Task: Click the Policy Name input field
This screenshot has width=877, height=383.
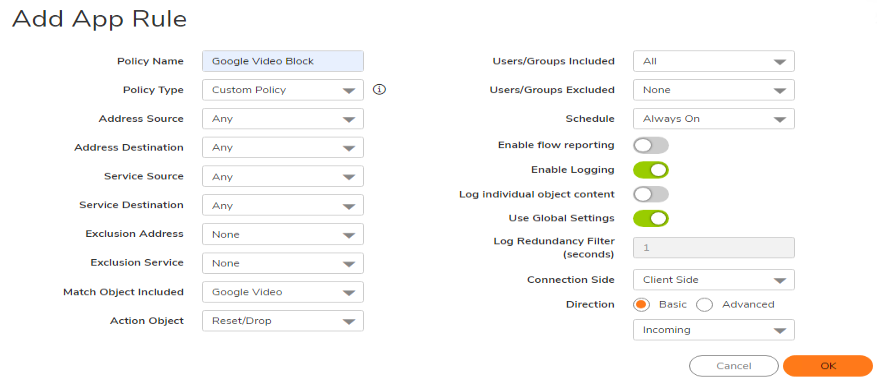Action: tap(283, 62)
